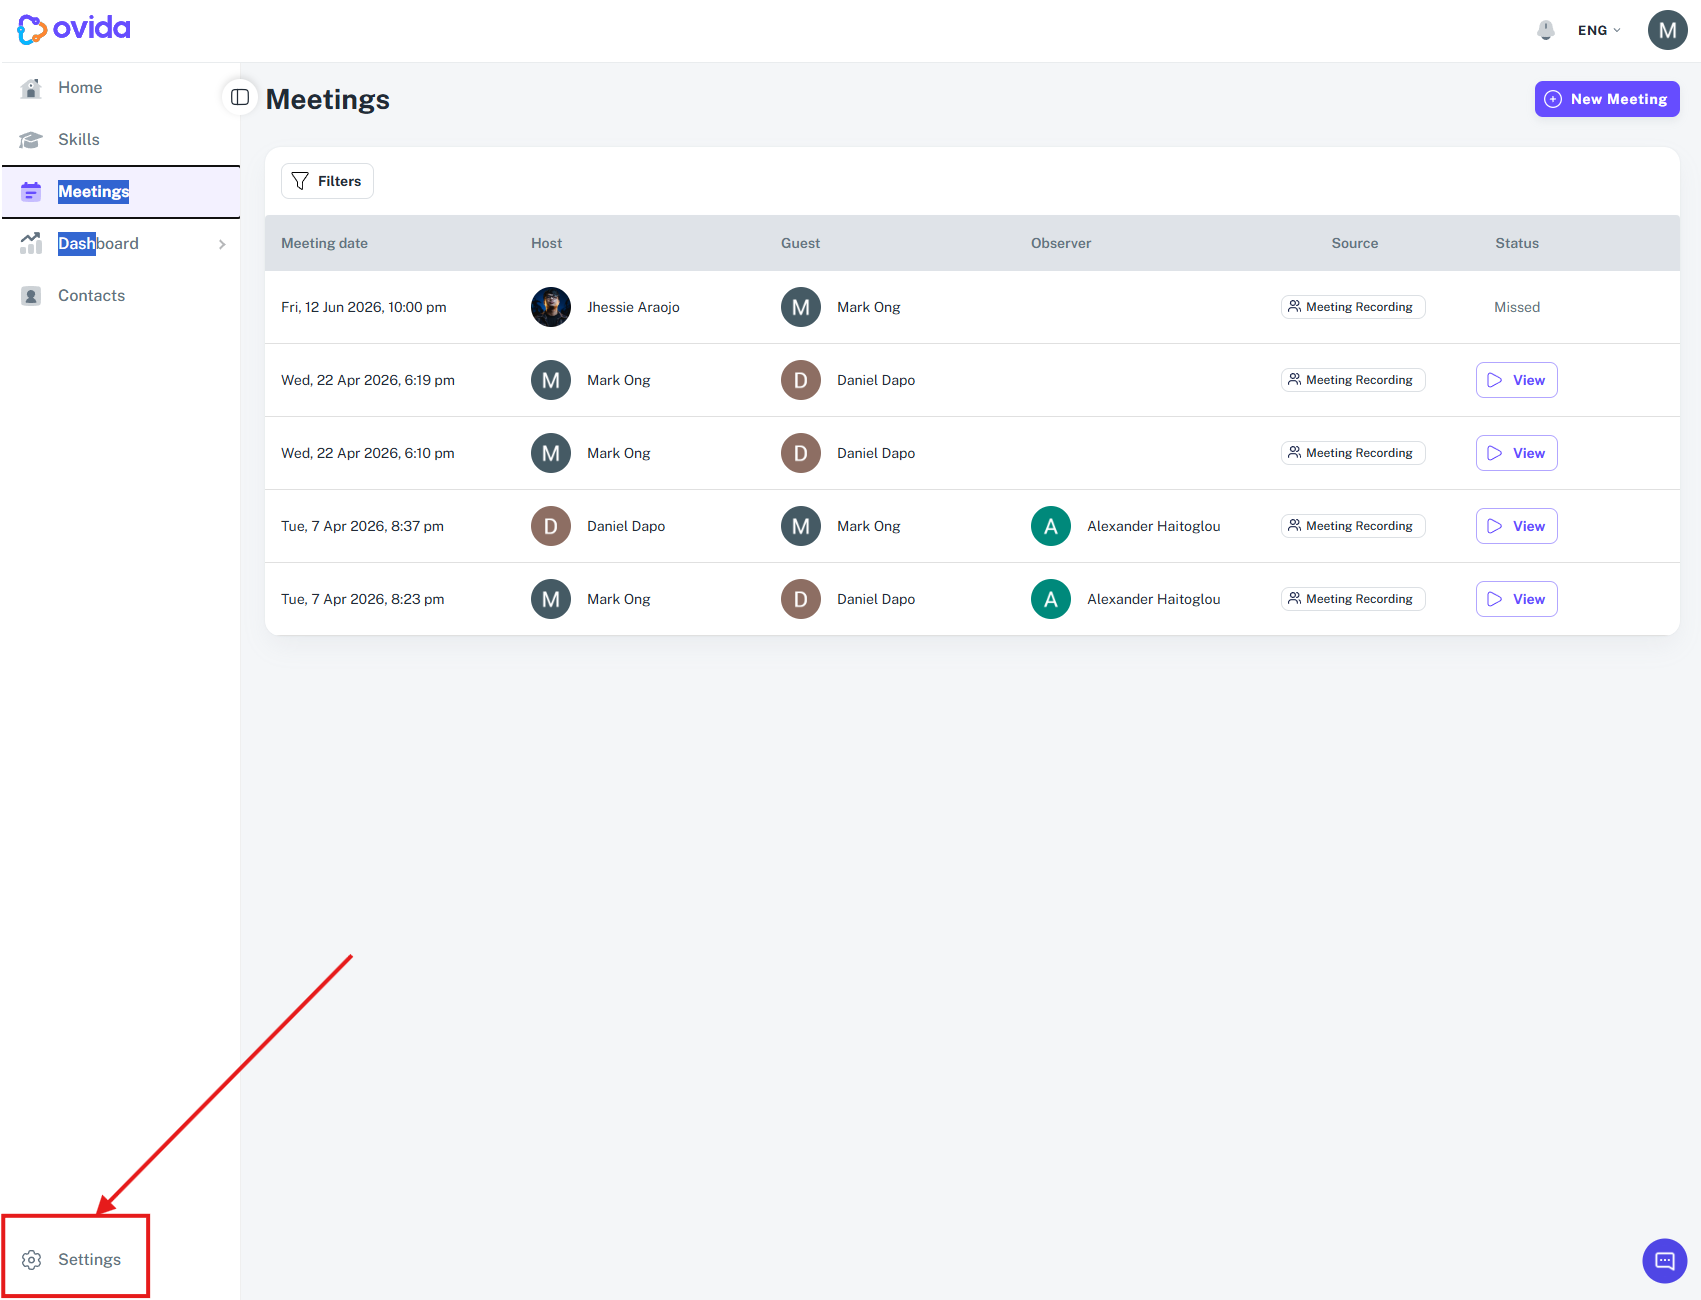
Task: Click Jhessie Araojo's host avatar
Action: (x=551, y=307)
